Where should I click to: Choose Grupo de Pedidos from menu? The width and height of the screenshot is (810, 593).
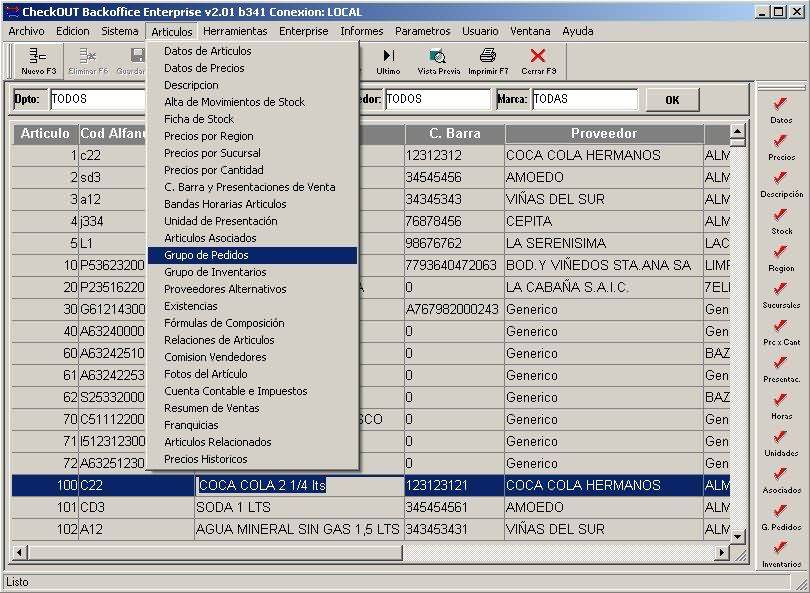click(x=253, y=255)
